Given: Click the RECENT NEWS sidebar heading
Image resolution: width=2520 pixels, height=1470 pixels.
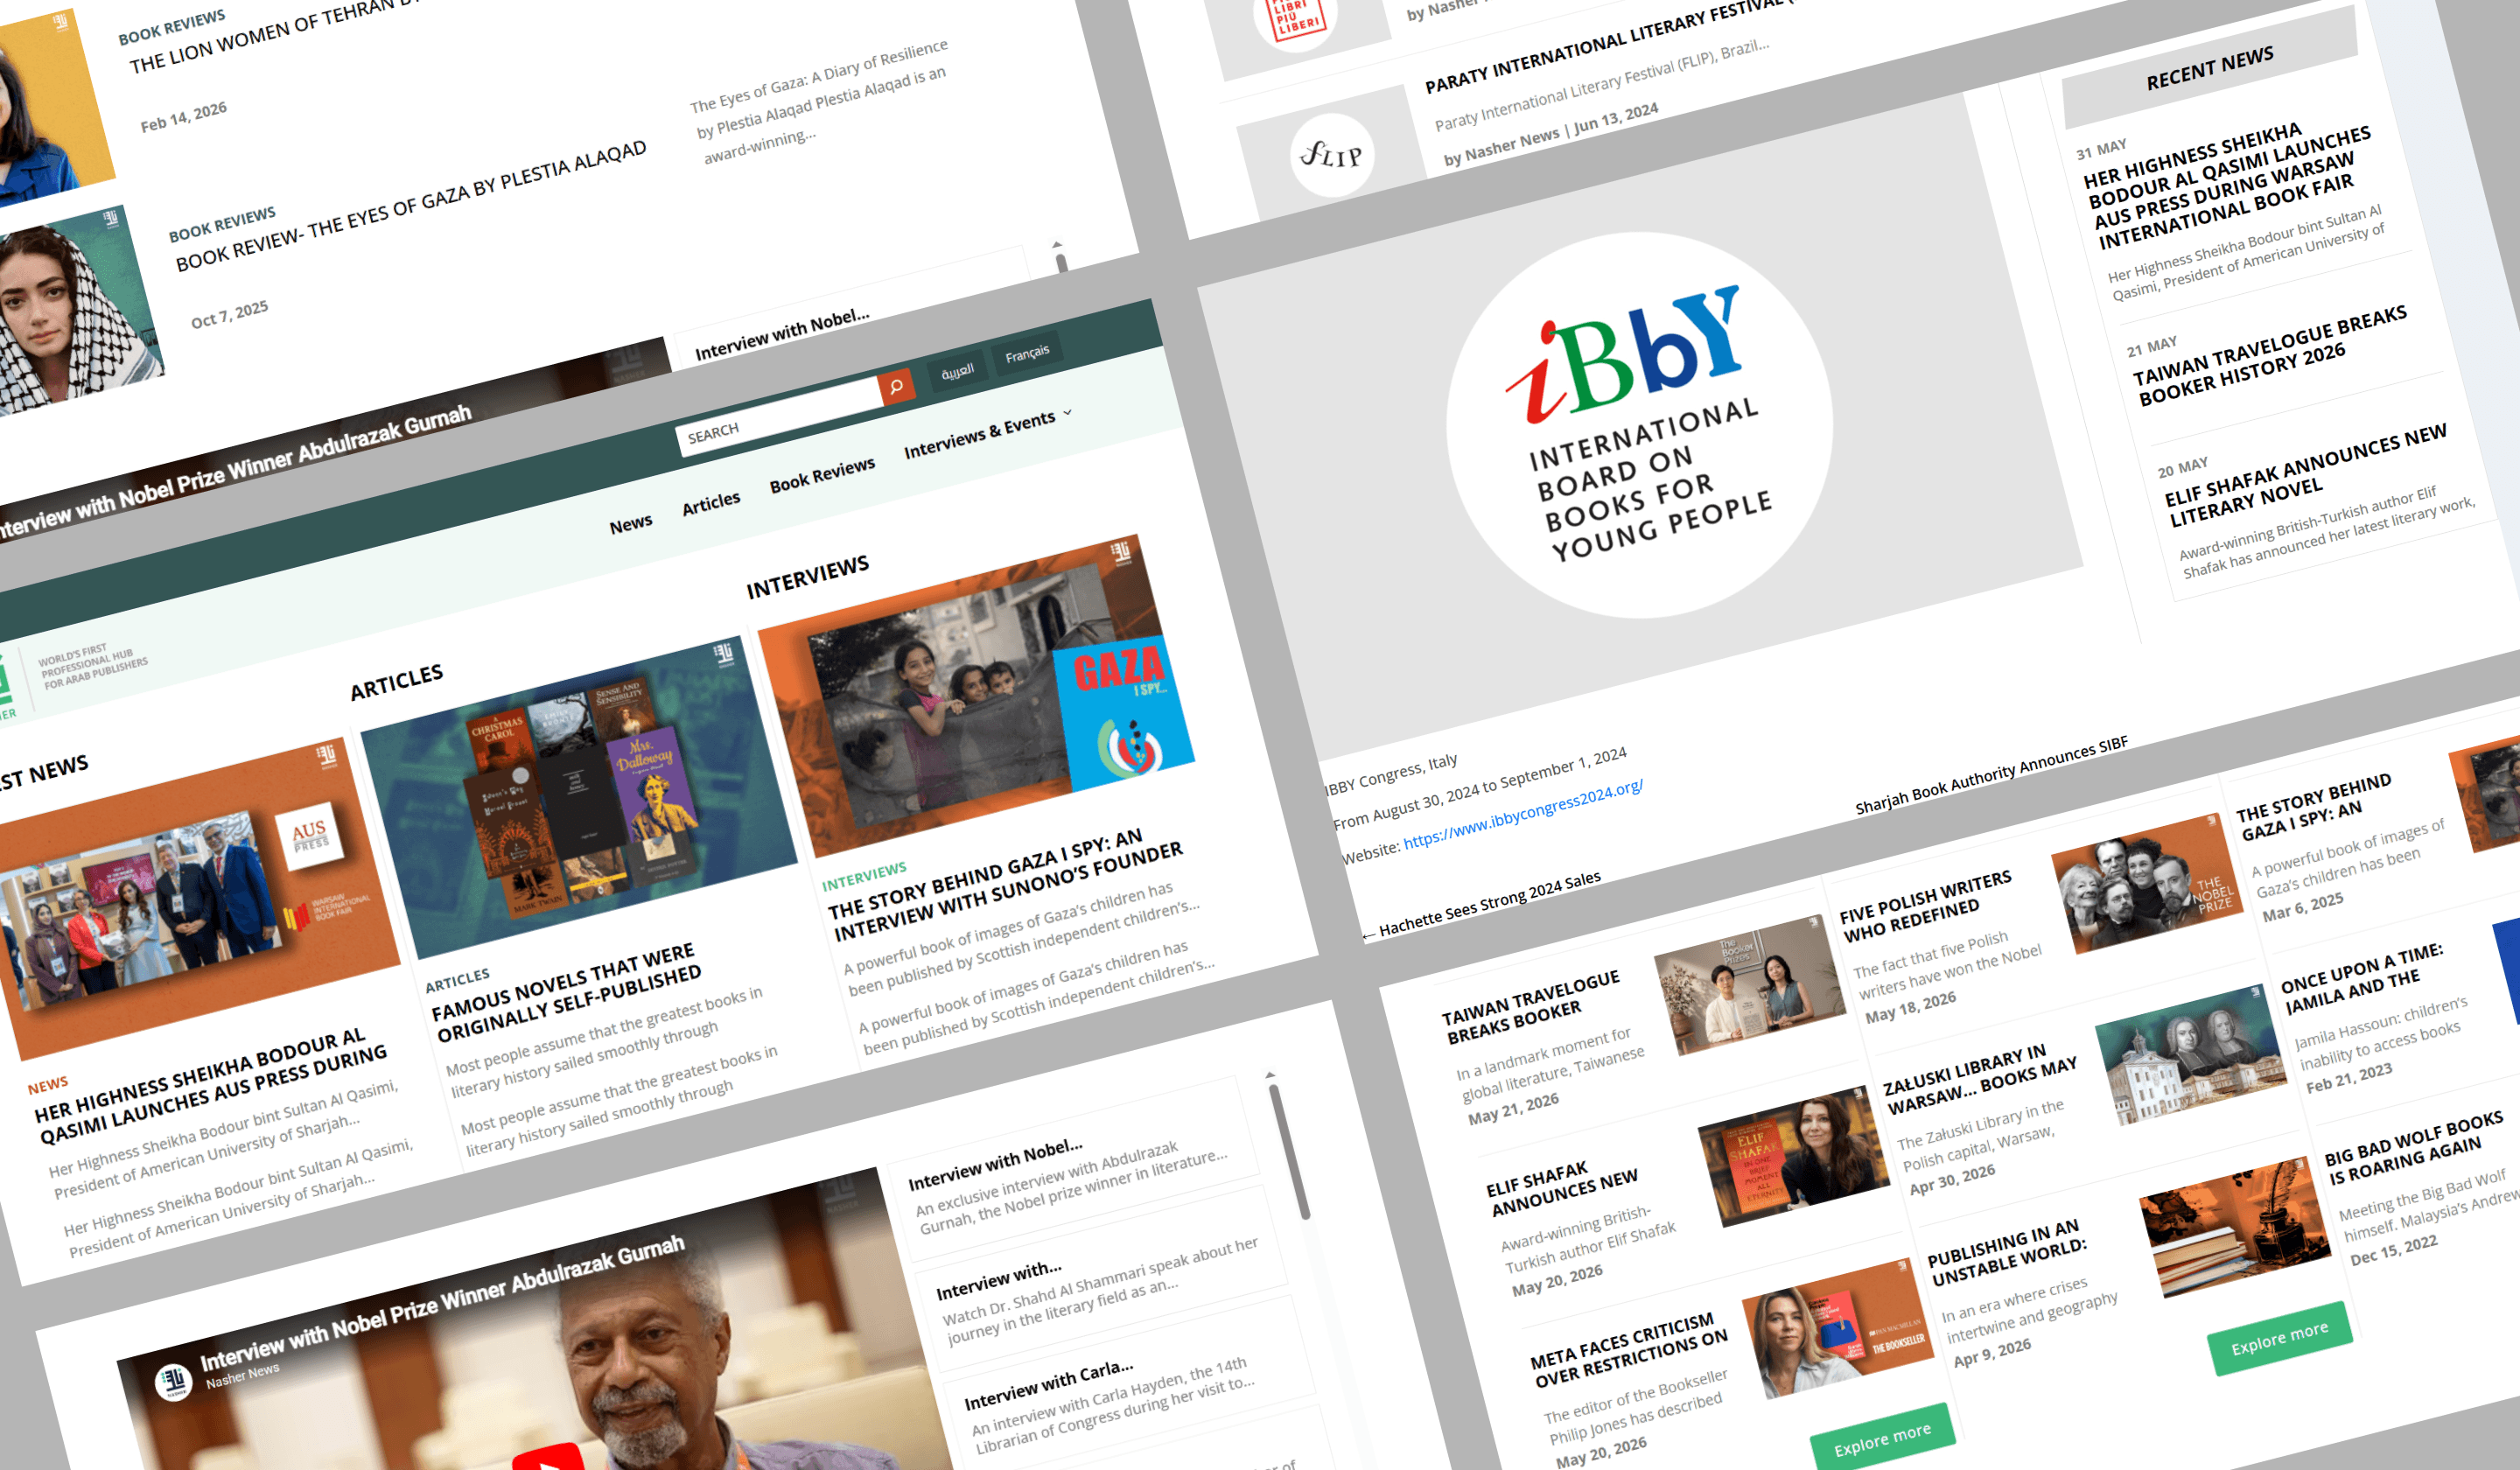Looking at the screenshot, I should tap(2209, 67).
